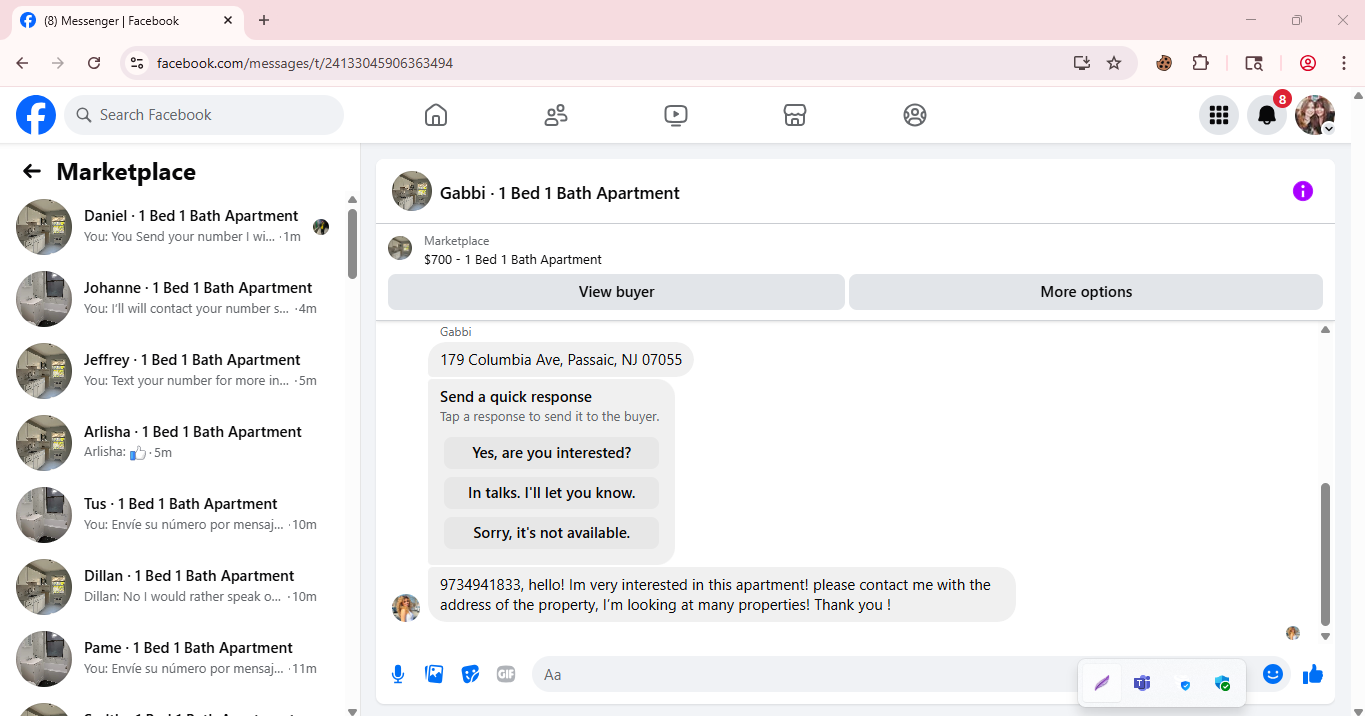Open Chrome profile icon in toolbar

pyautogui.click(x=1308, y=63)
